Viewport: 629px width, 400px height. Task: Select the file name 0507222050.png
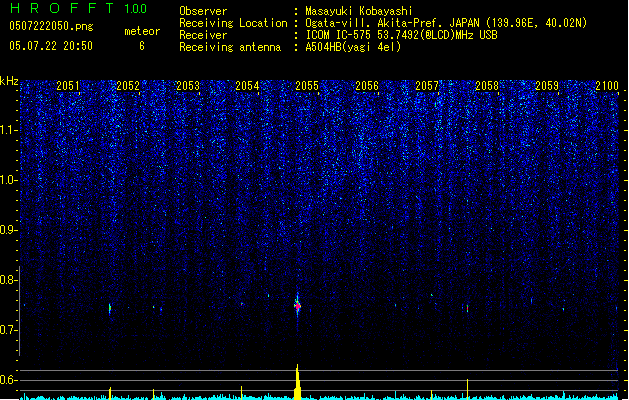pyautogui.click(x=51, y=26)
